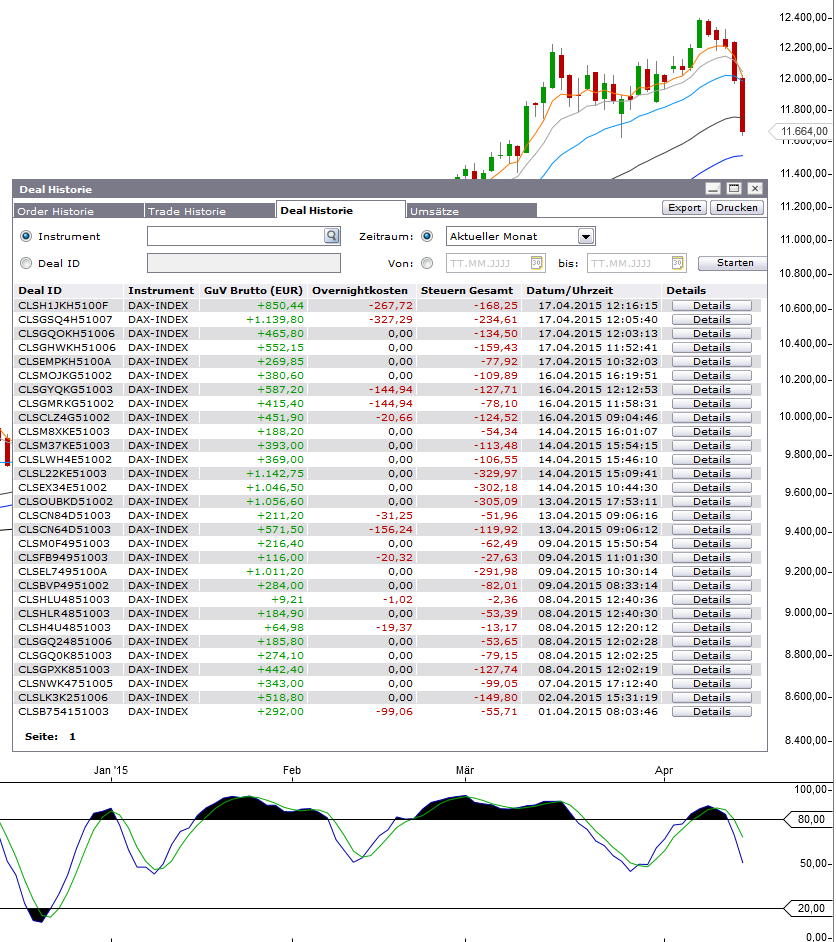Open the Von date calendar icon
The height and width of the screenshot is (942, 836).
(536, 263)
